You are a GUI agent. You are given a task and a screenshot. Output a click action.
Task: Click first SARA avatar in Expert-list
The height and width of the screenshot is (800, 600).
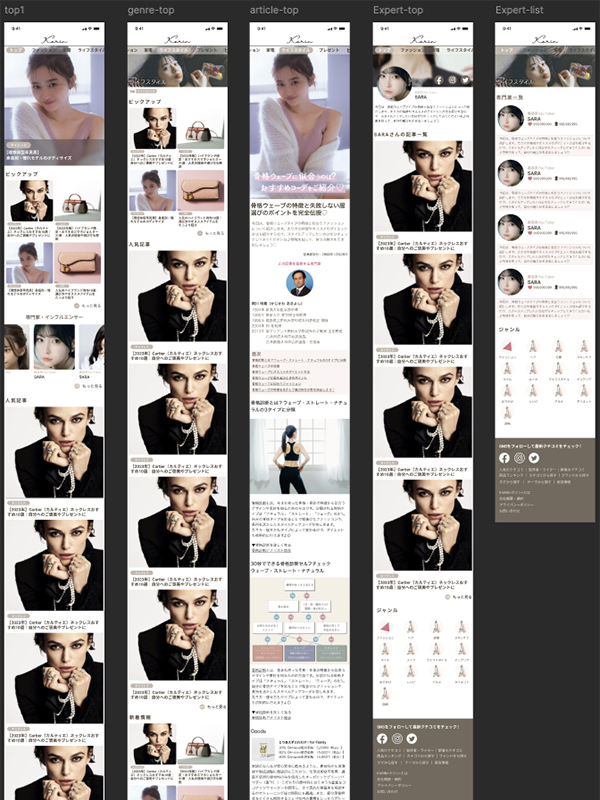(512, 120)
